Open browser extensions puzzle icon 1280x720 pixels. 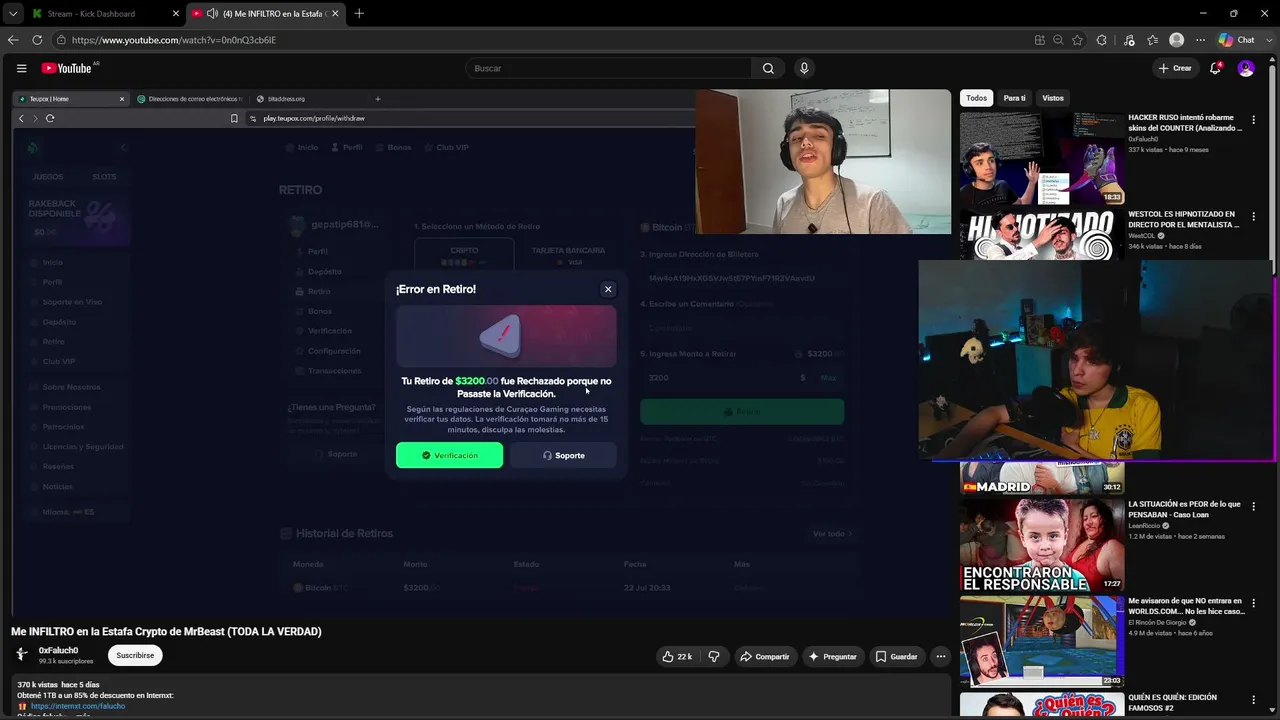click(x=1102, y=40)
